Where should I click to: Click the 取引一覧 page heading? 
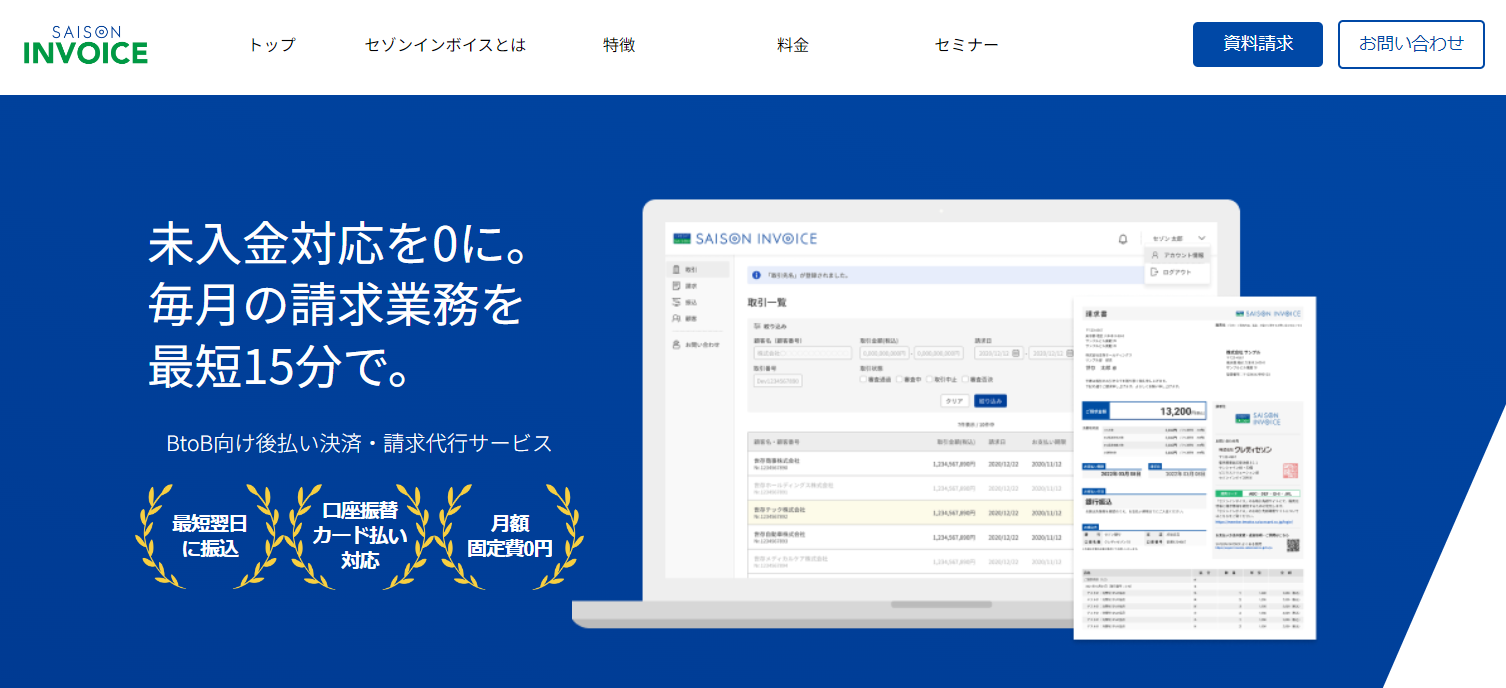pos(767,302)
